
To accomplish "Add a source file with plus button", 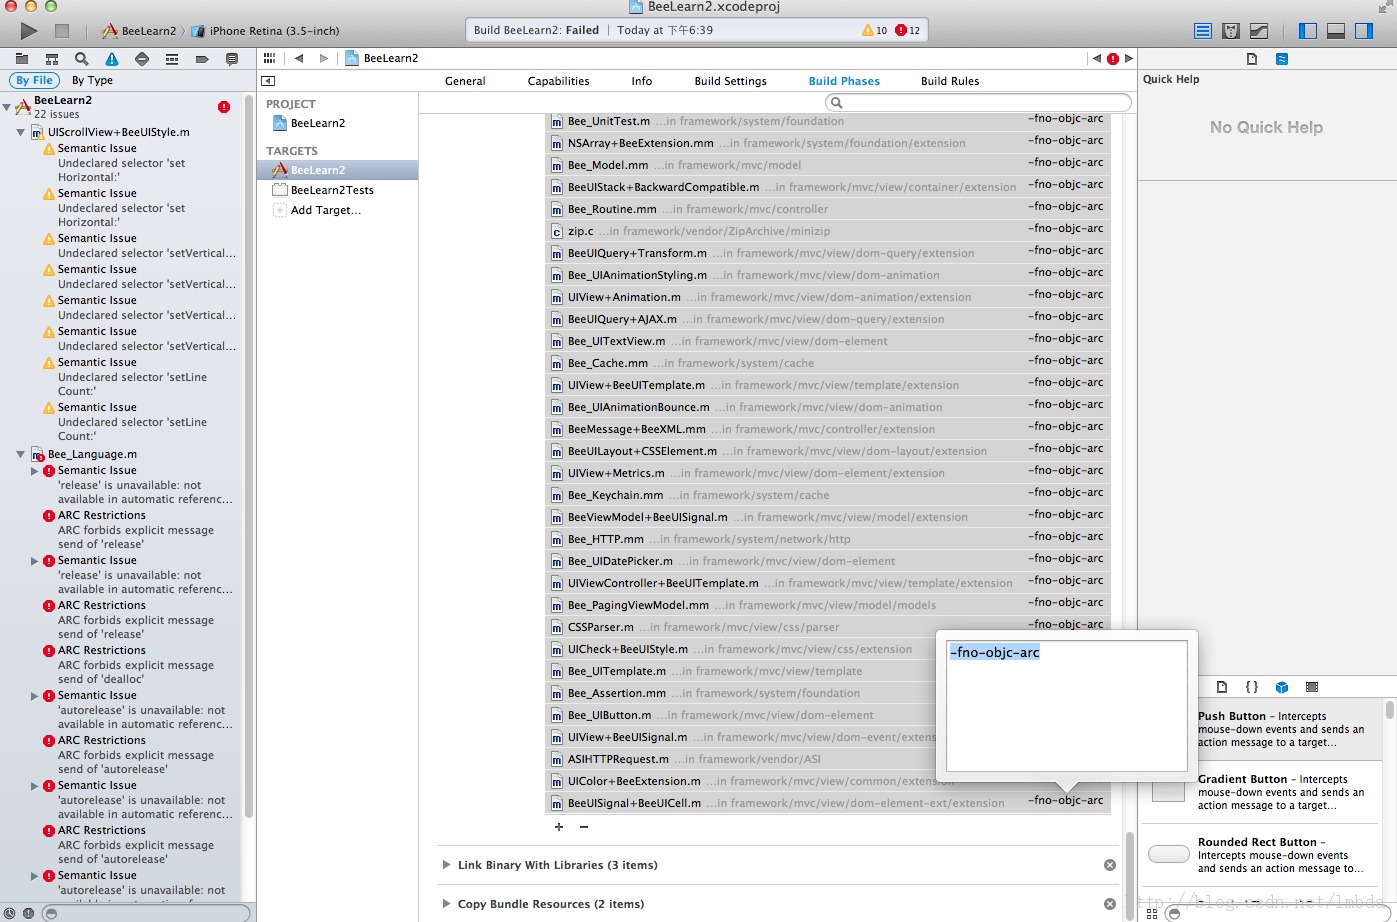I will [559, 827].
